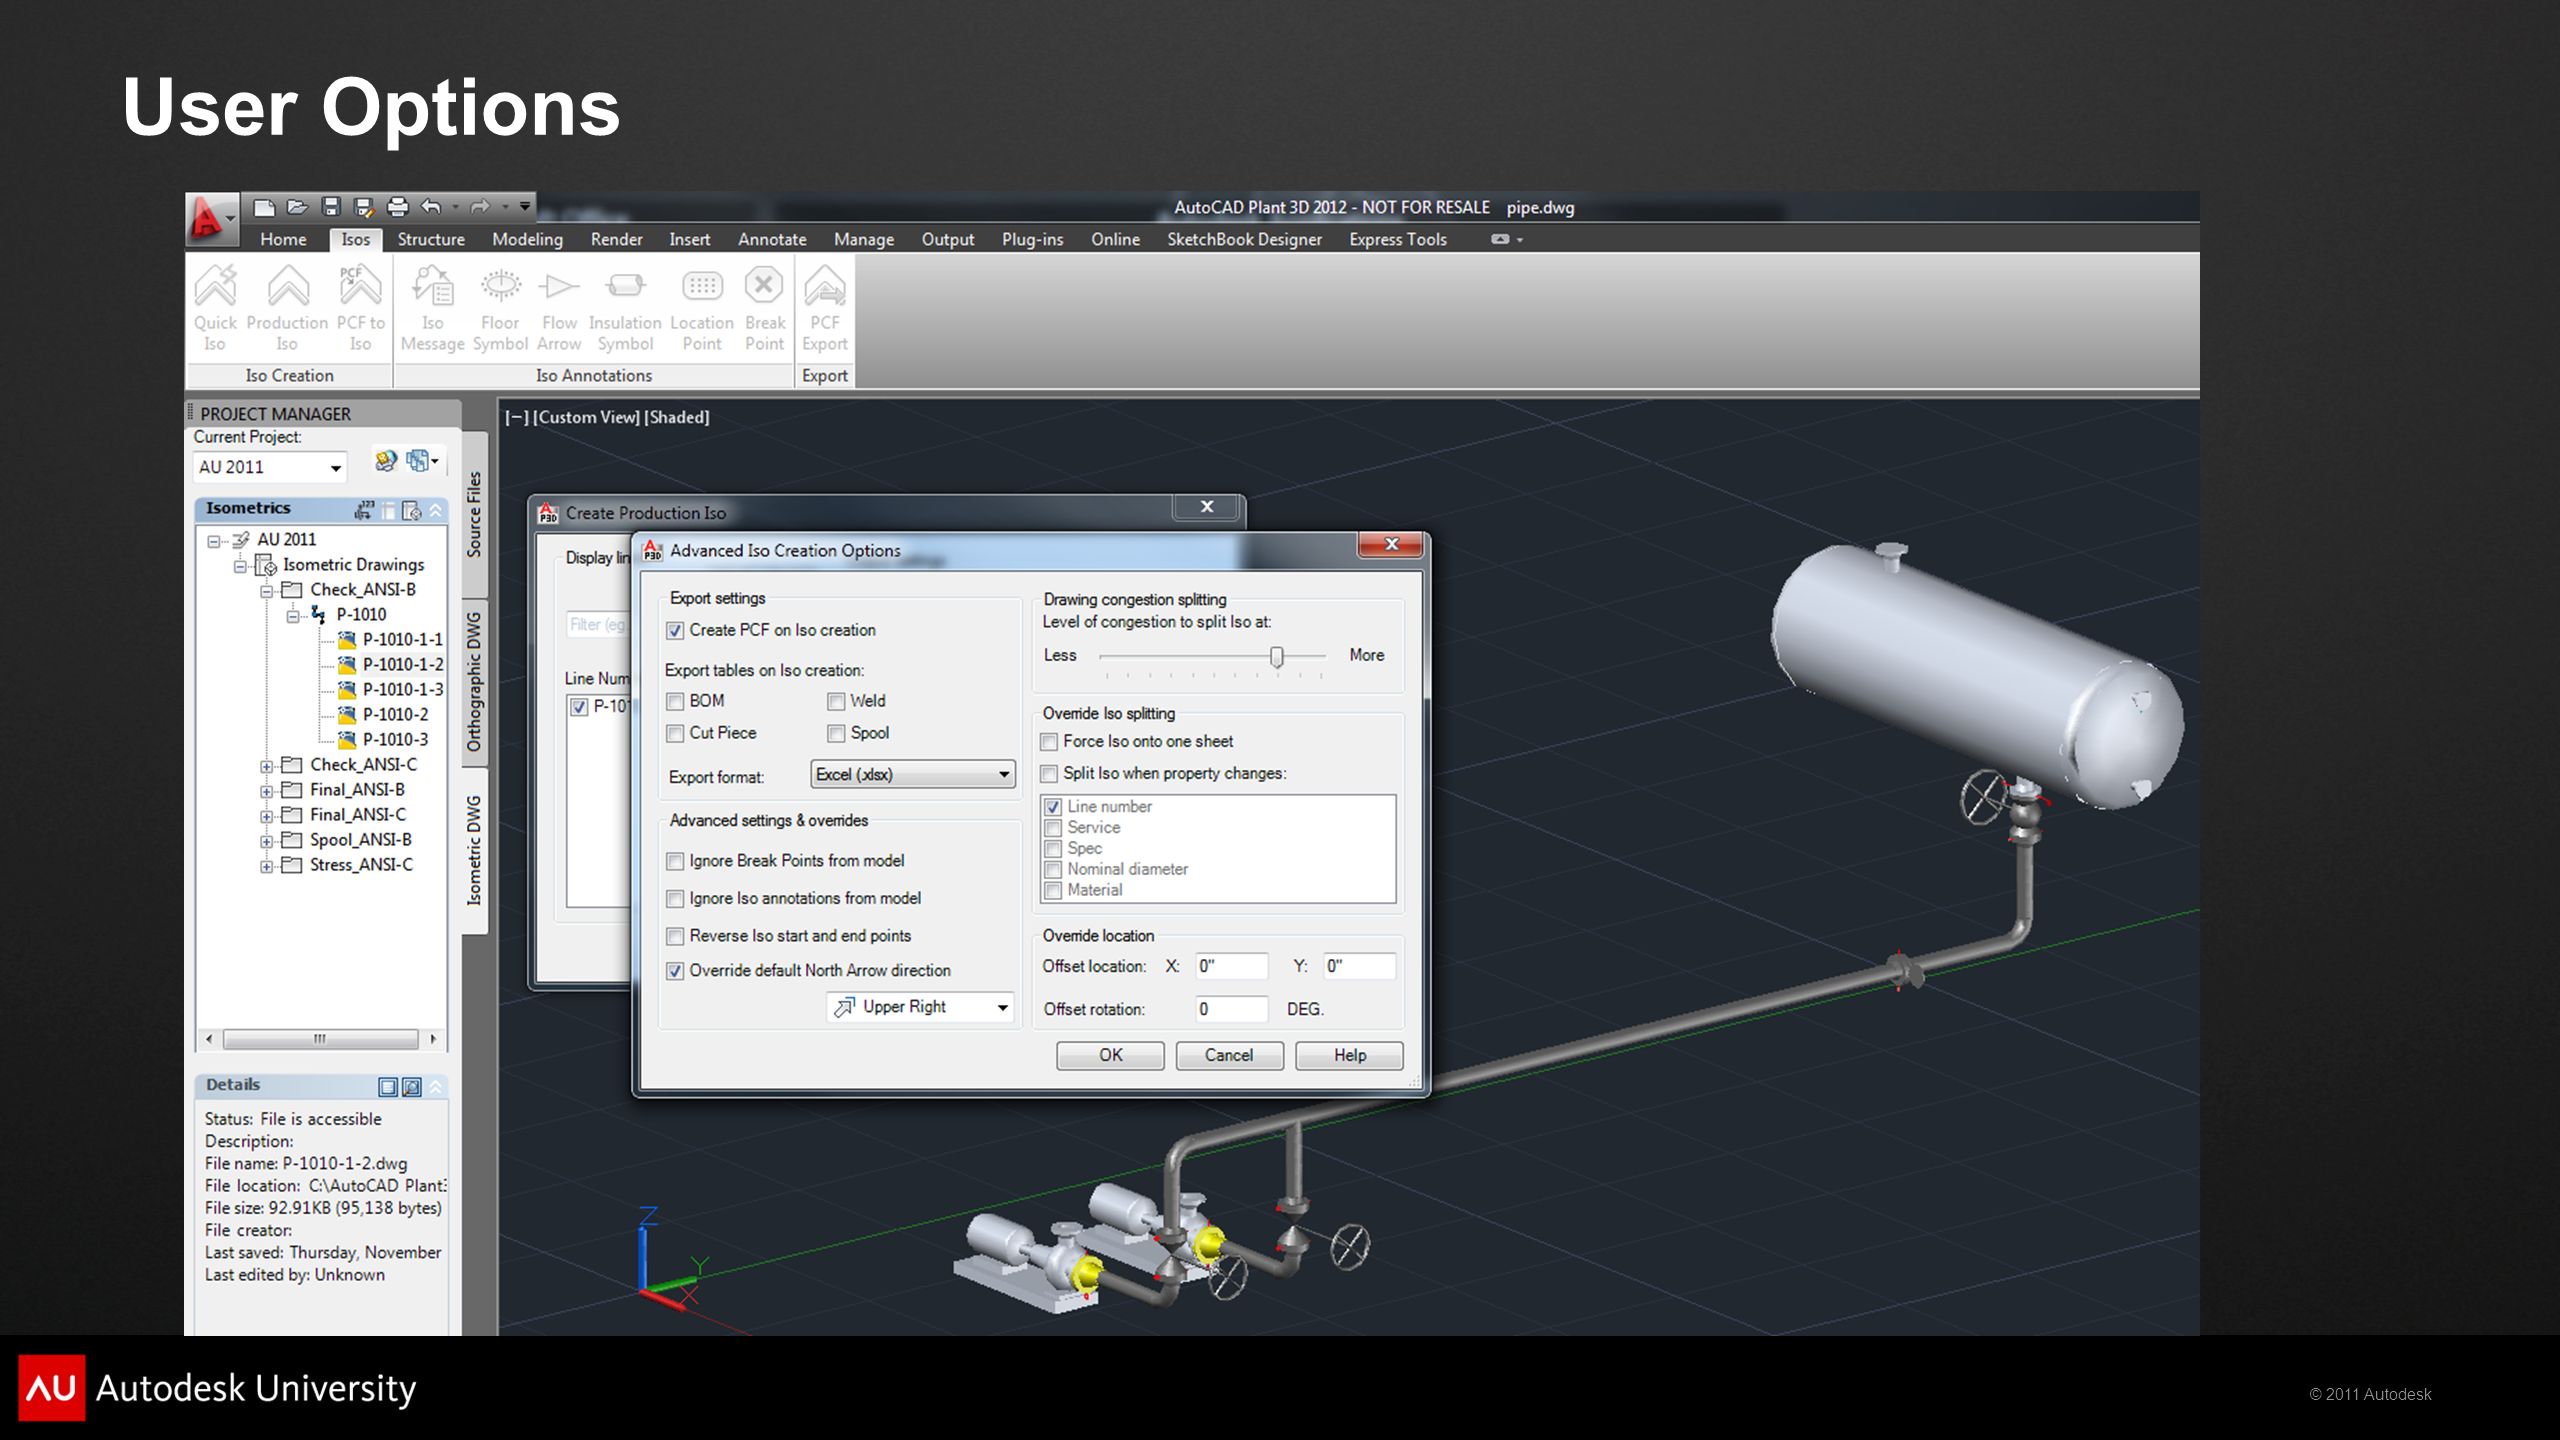
Task: Select the P-1010-1-2 drawing in tree
Action: coord(402,664)
